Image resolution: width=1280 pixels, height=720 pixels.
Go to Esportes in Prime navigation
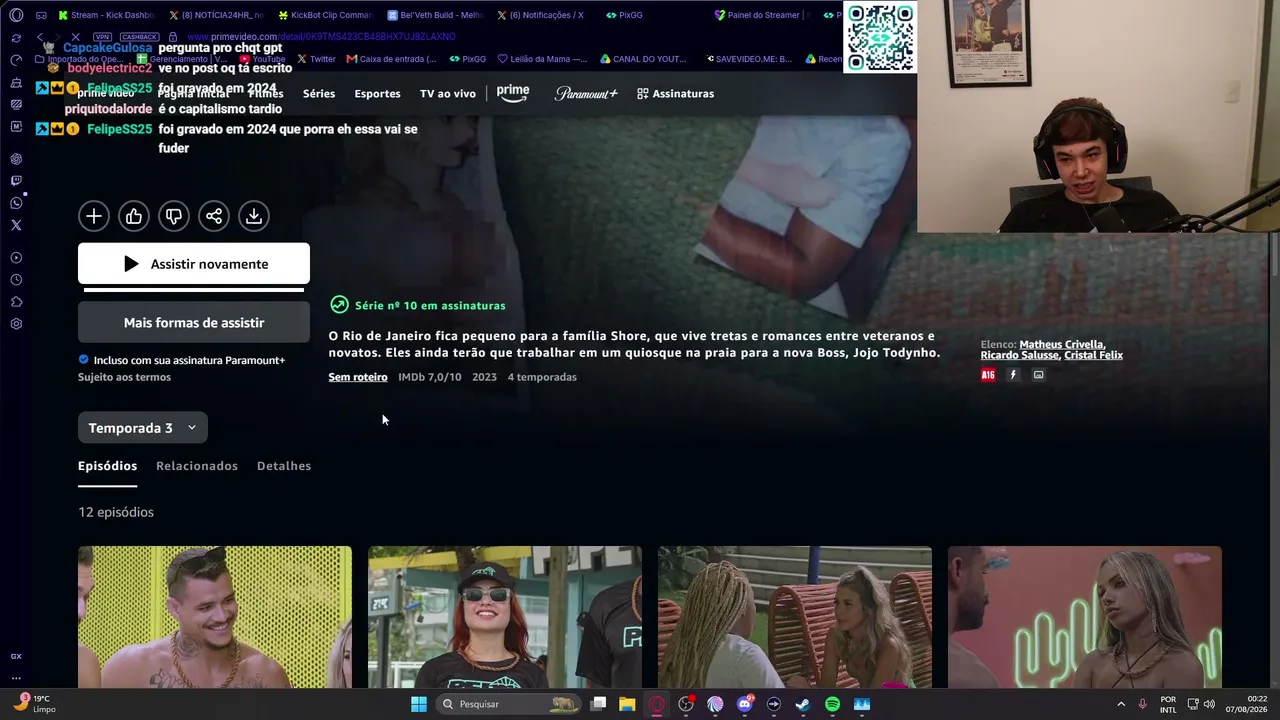[x=377, y=94]
